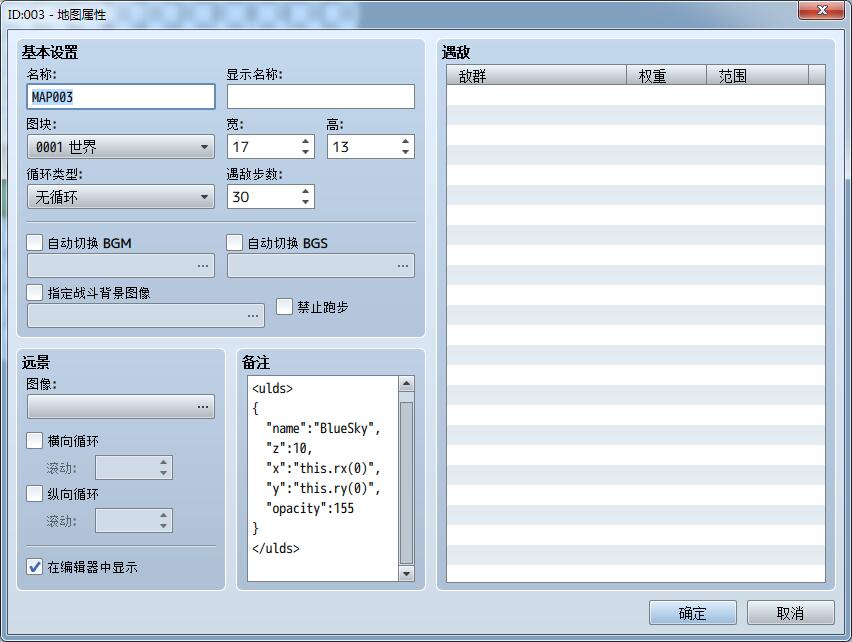The image size is (852, 642).
Task: Enable 纵向循环 for the parallax
Action: click(35, 494)
